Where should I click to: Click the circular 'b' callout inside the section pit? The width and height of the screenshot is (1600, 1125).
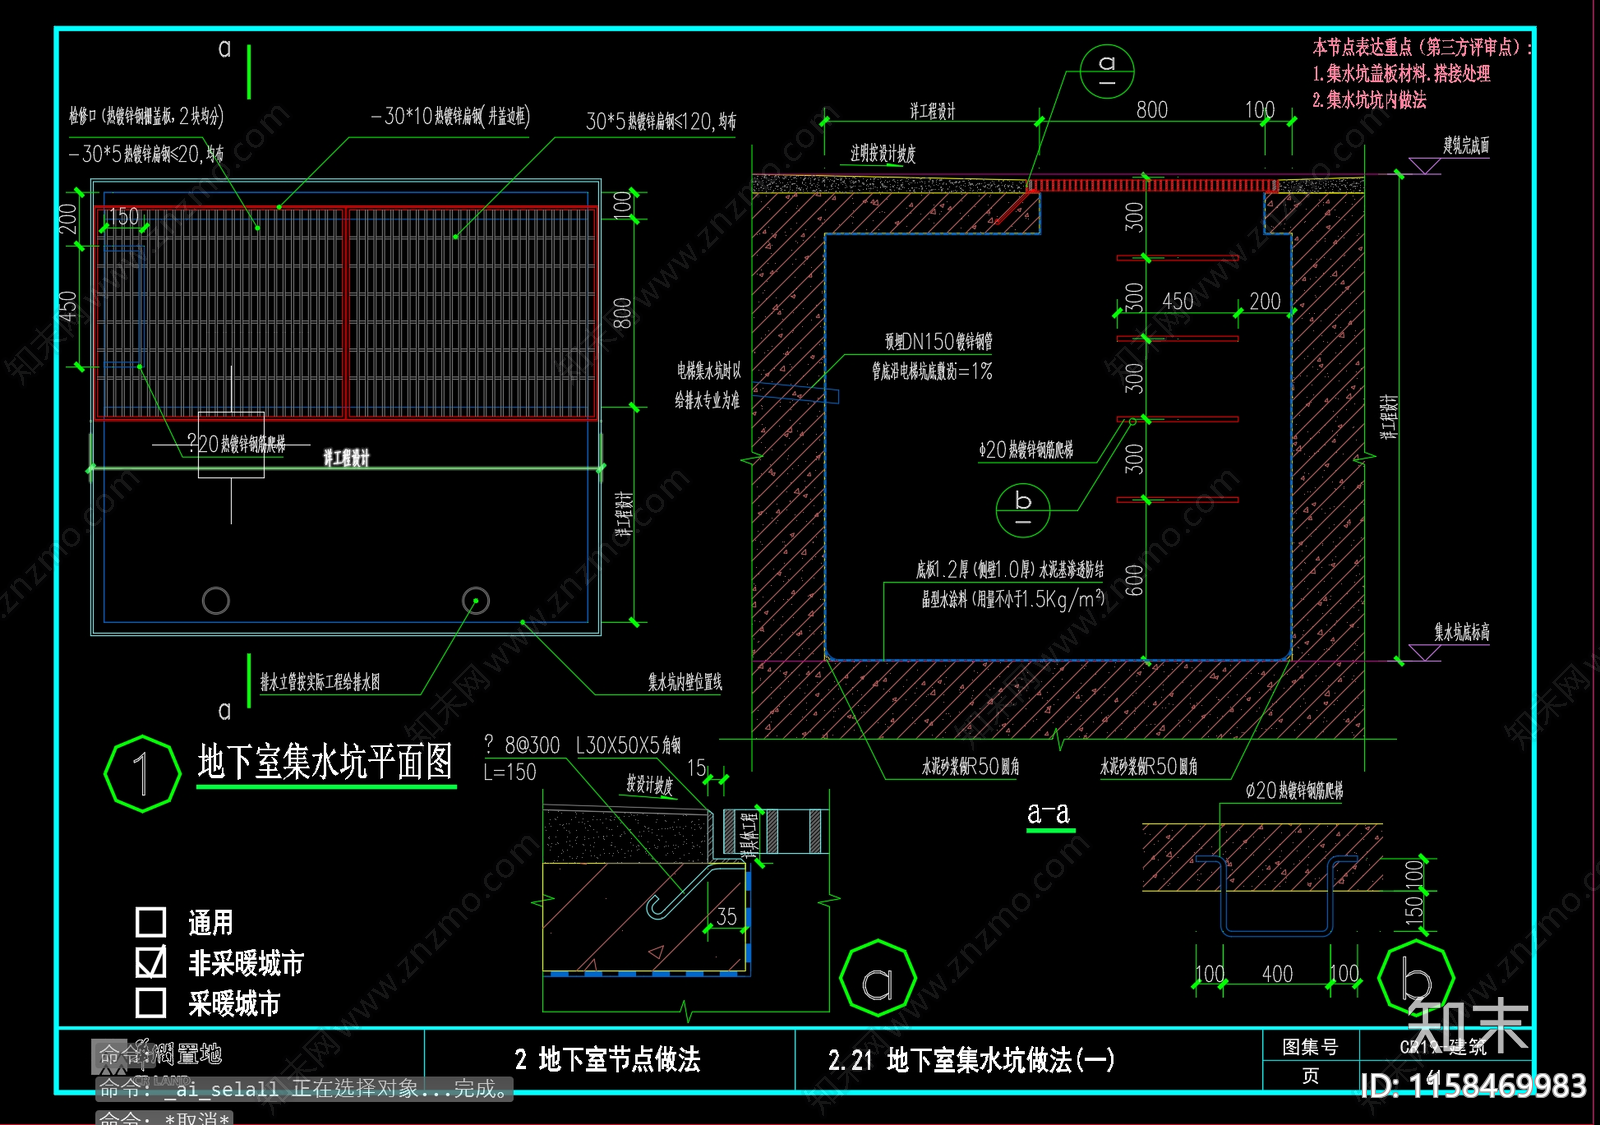pos(1023,508)
